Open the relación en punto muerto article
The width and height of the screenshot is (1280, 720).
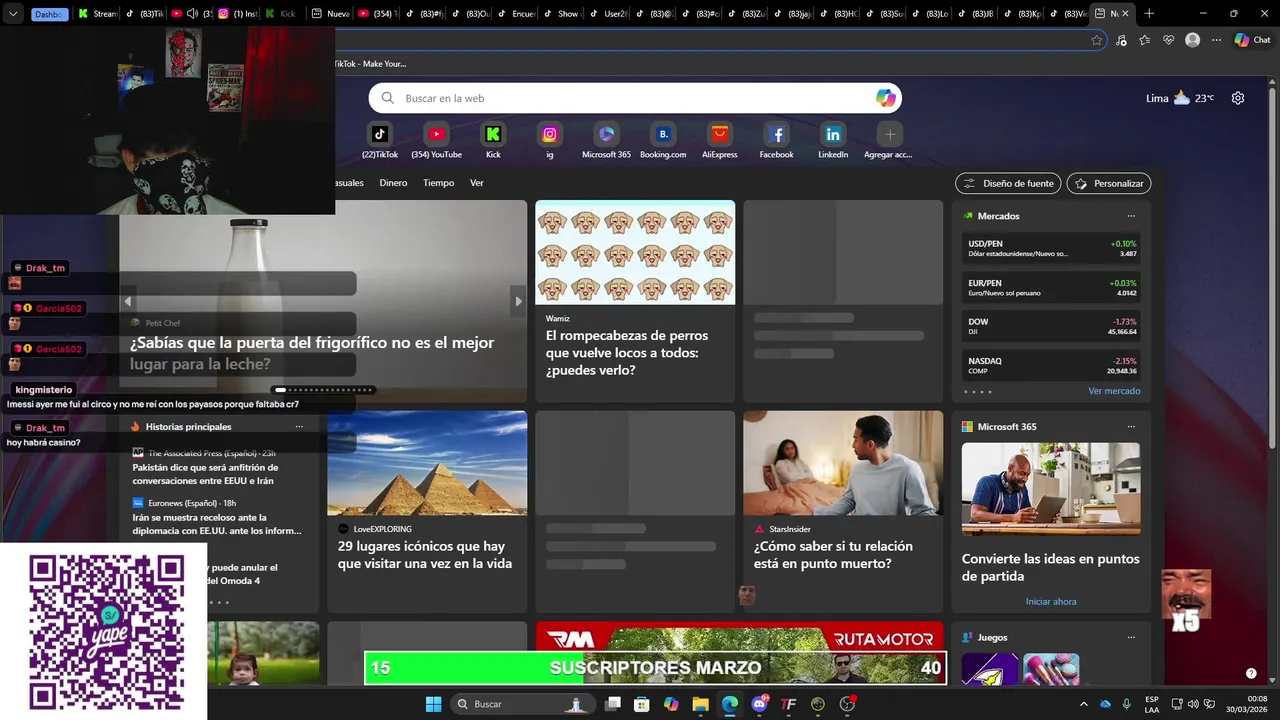843,511
